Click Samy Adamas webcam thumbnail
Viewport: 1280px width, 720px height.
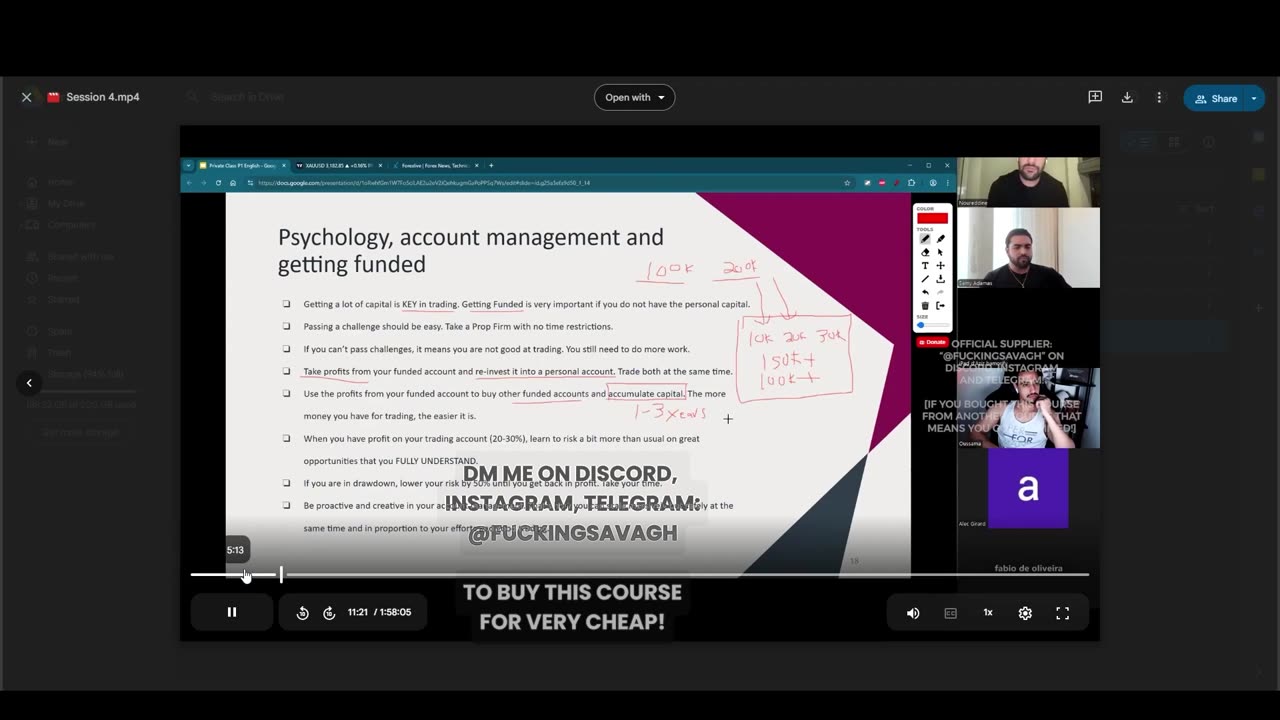click(x=1028, y=247)
